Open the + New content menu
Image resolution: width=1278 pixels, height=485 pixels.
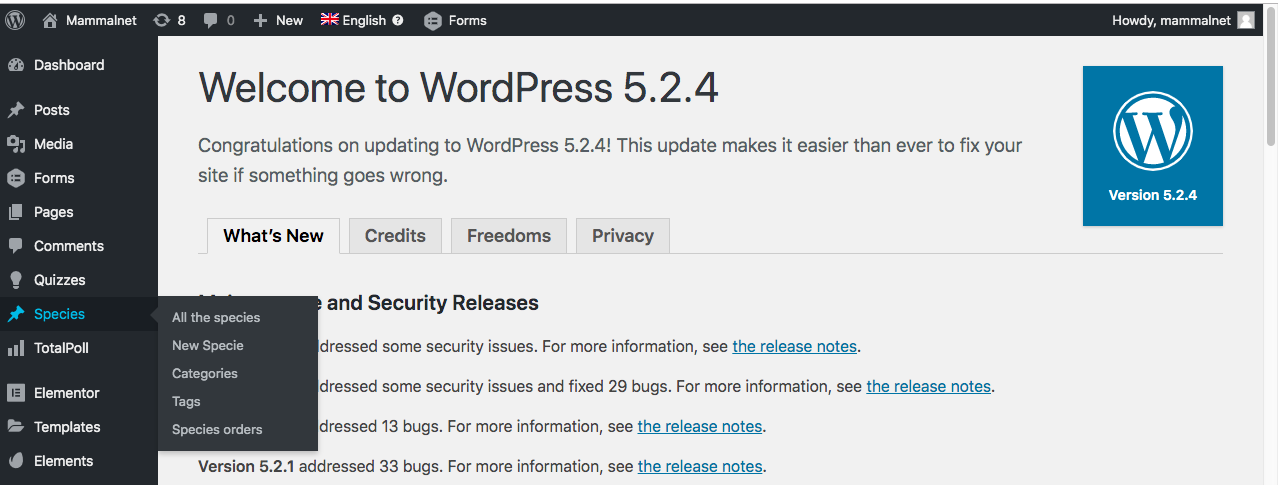click(278, 20)
